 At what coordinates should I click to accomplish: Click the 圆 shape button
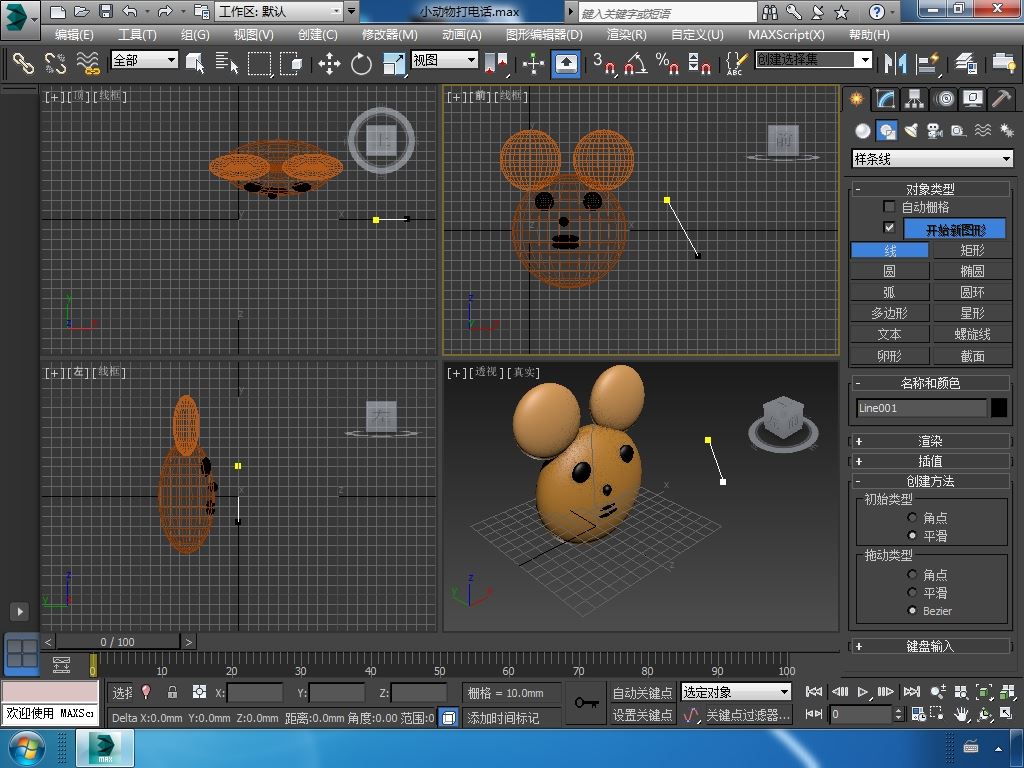point(889,271)
